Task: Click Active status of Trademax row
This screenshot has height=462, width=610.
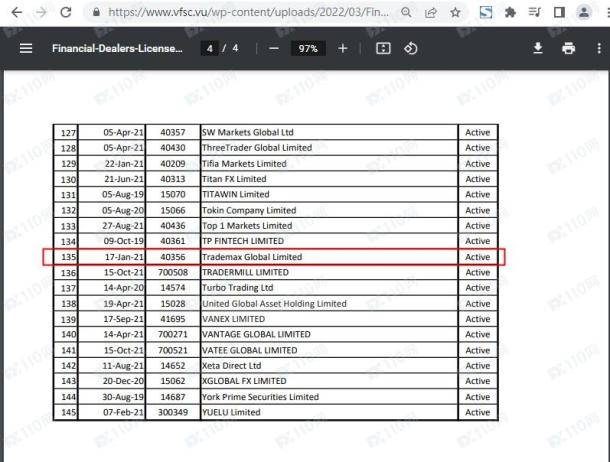Action: (478, 257)
